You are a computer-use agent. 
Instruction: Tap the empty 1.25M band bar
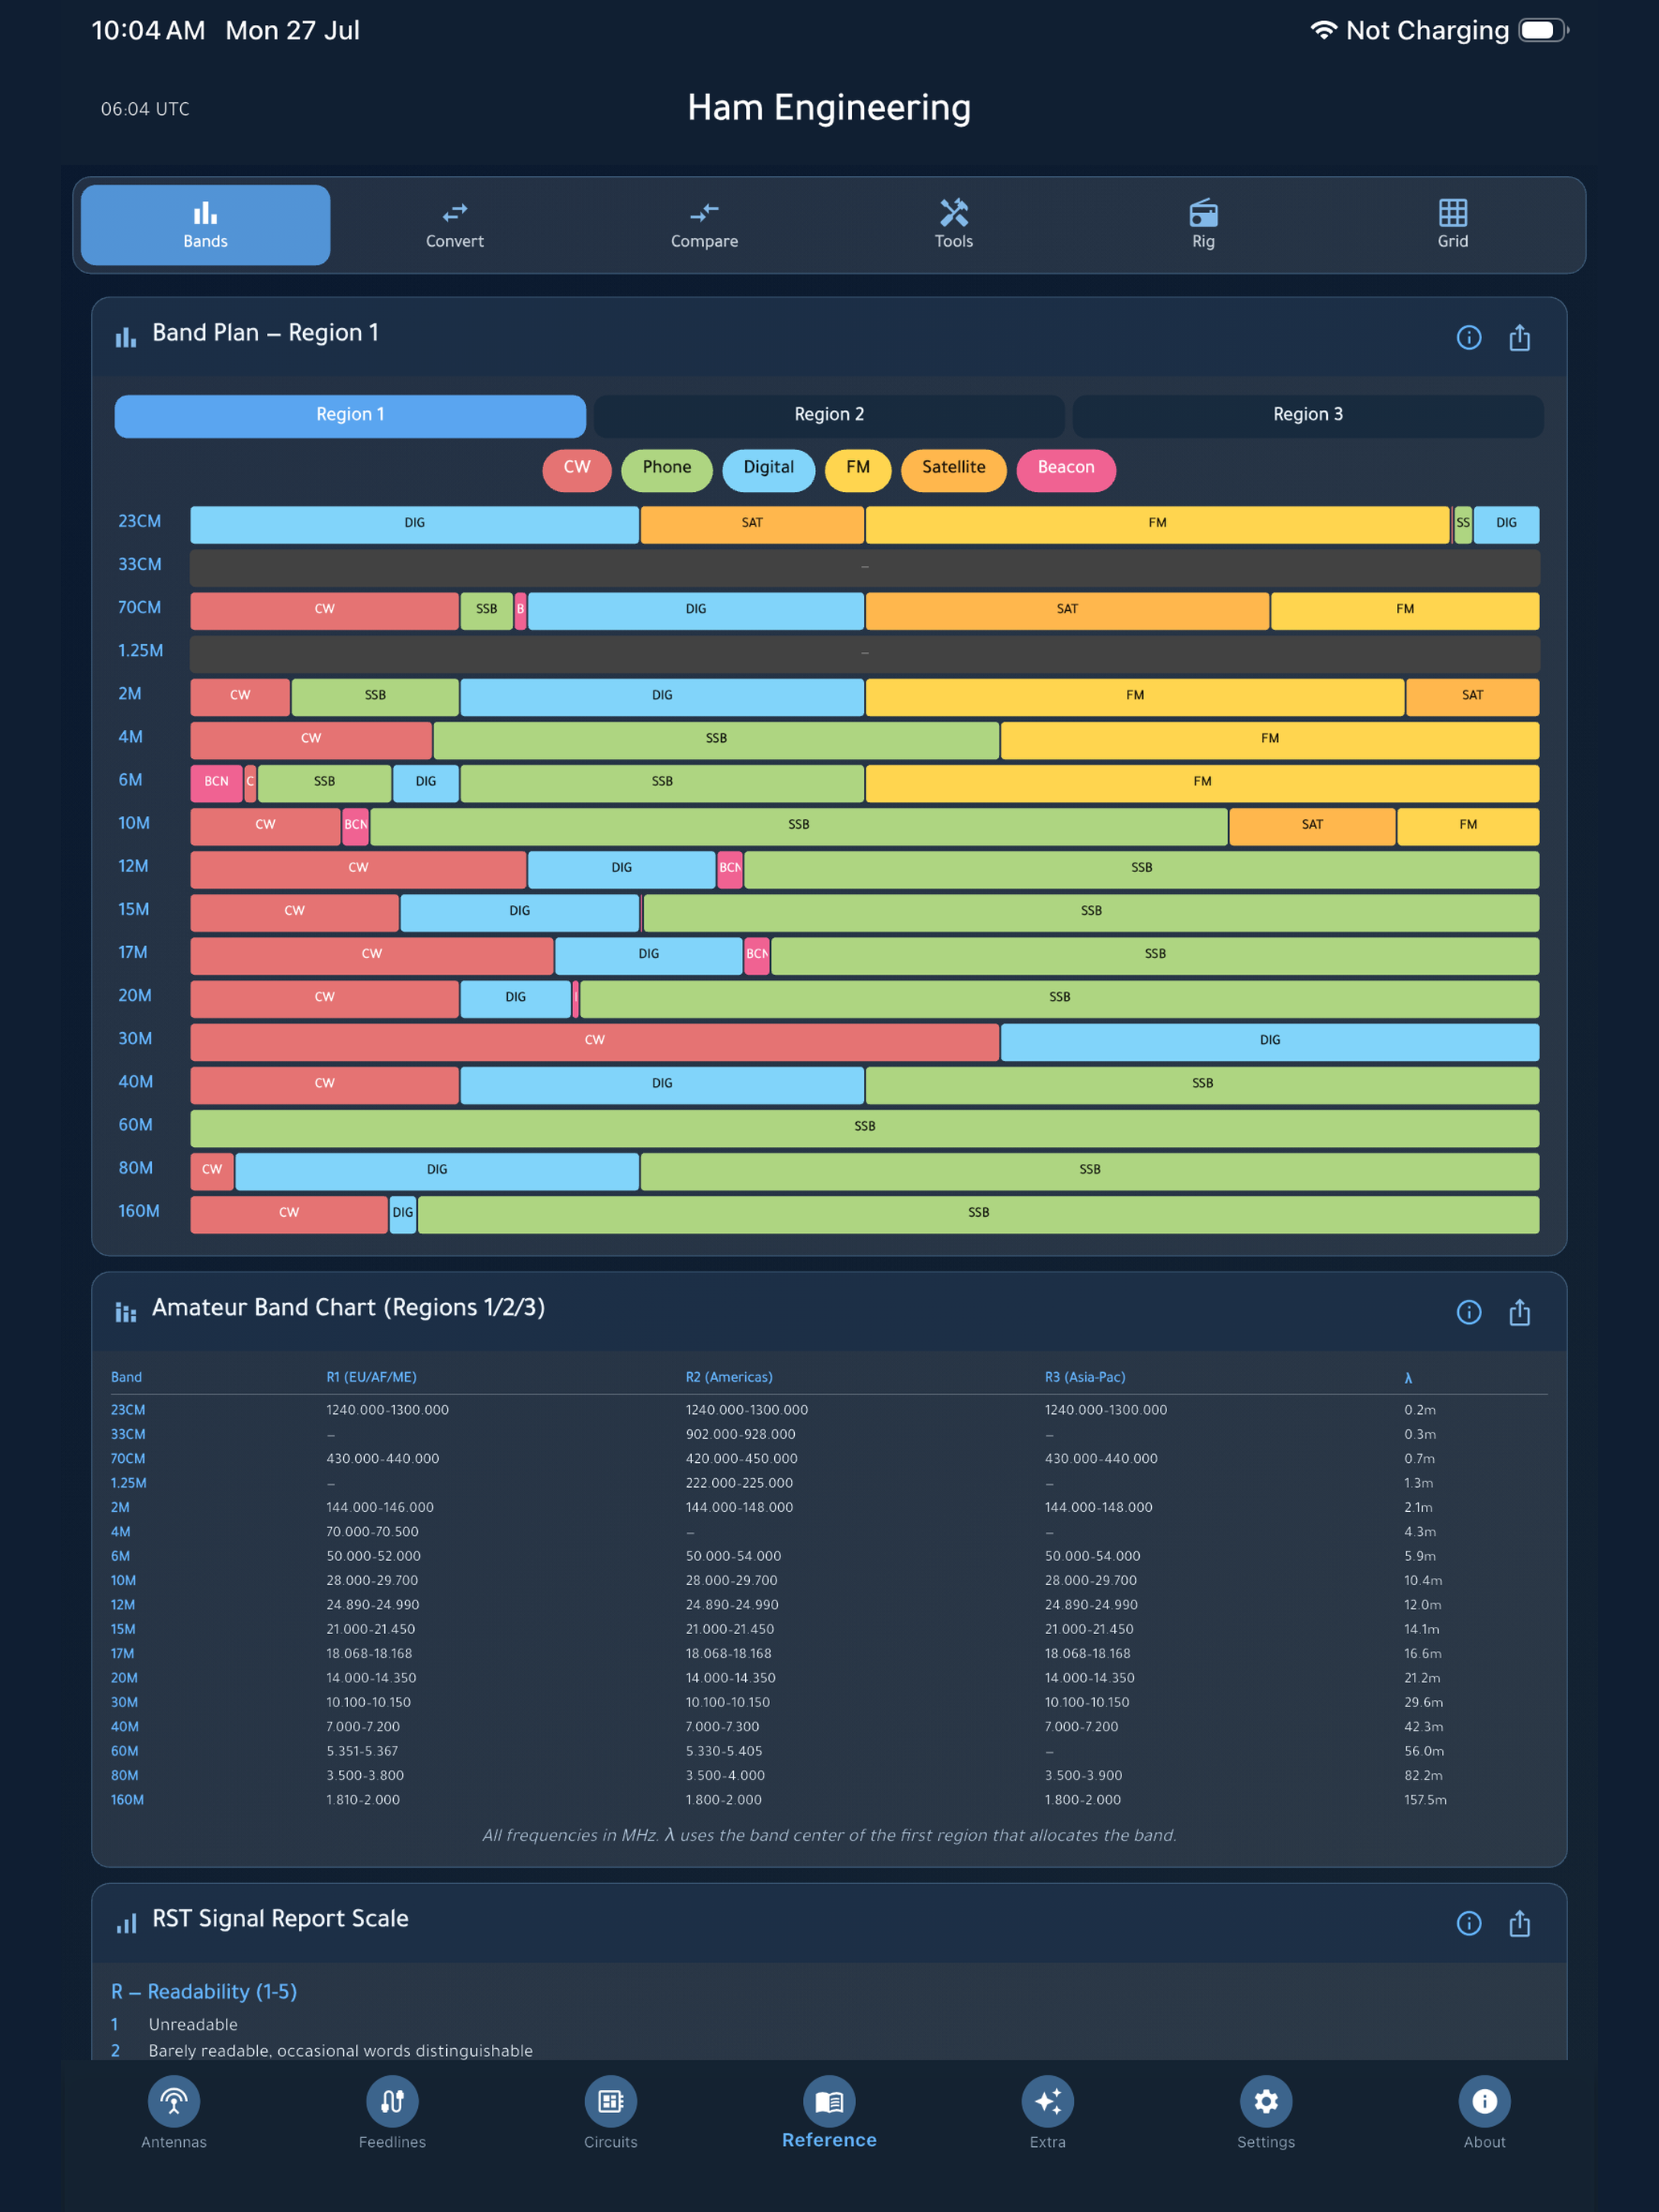pyautogui.click(x=865, y=653)
